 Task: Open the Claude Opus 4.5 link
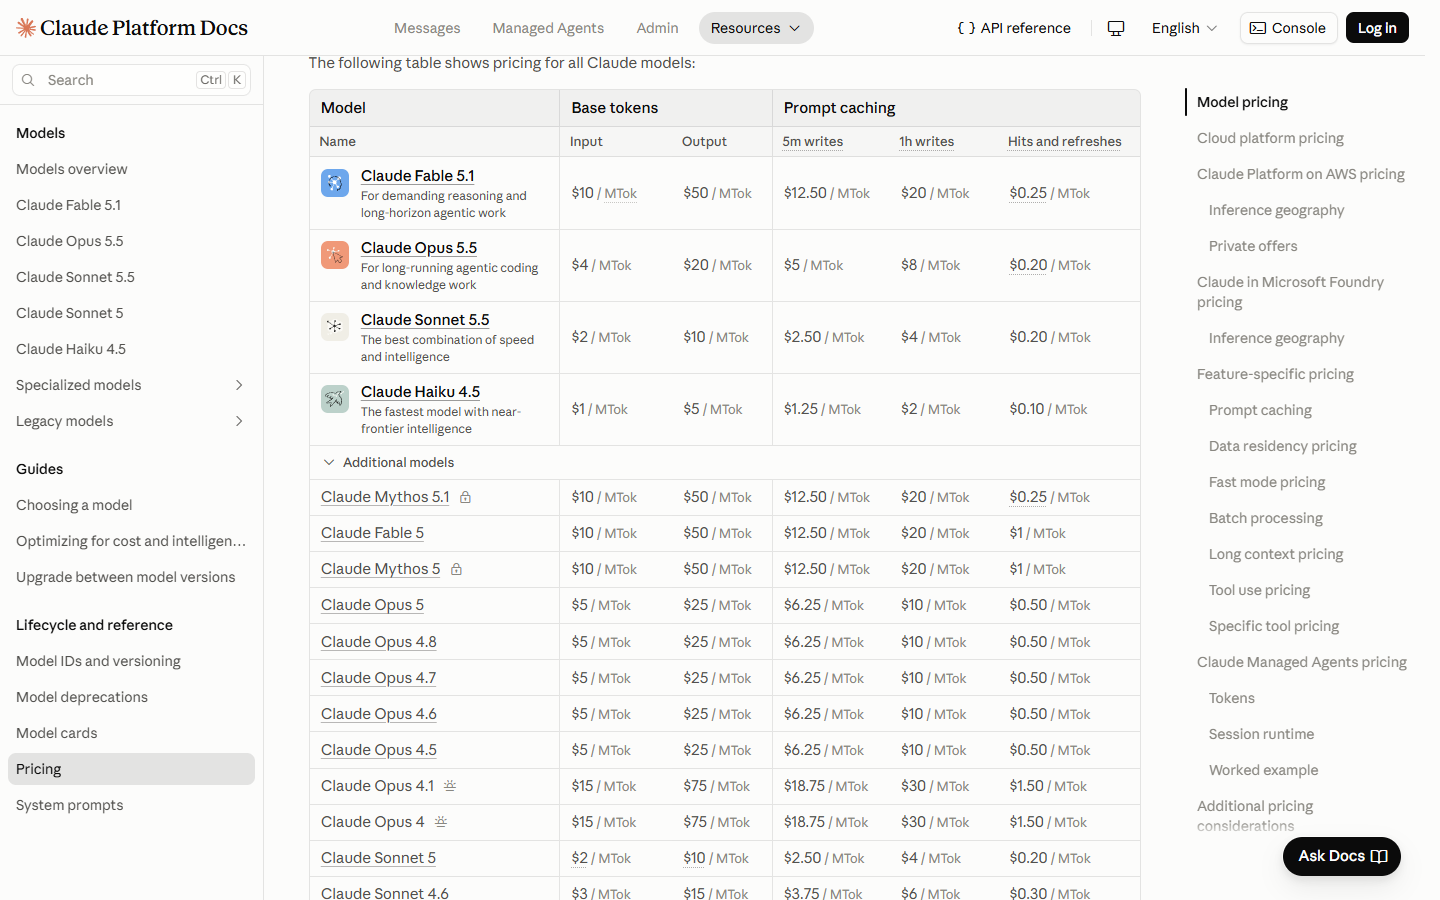click(x=379, y=750)
